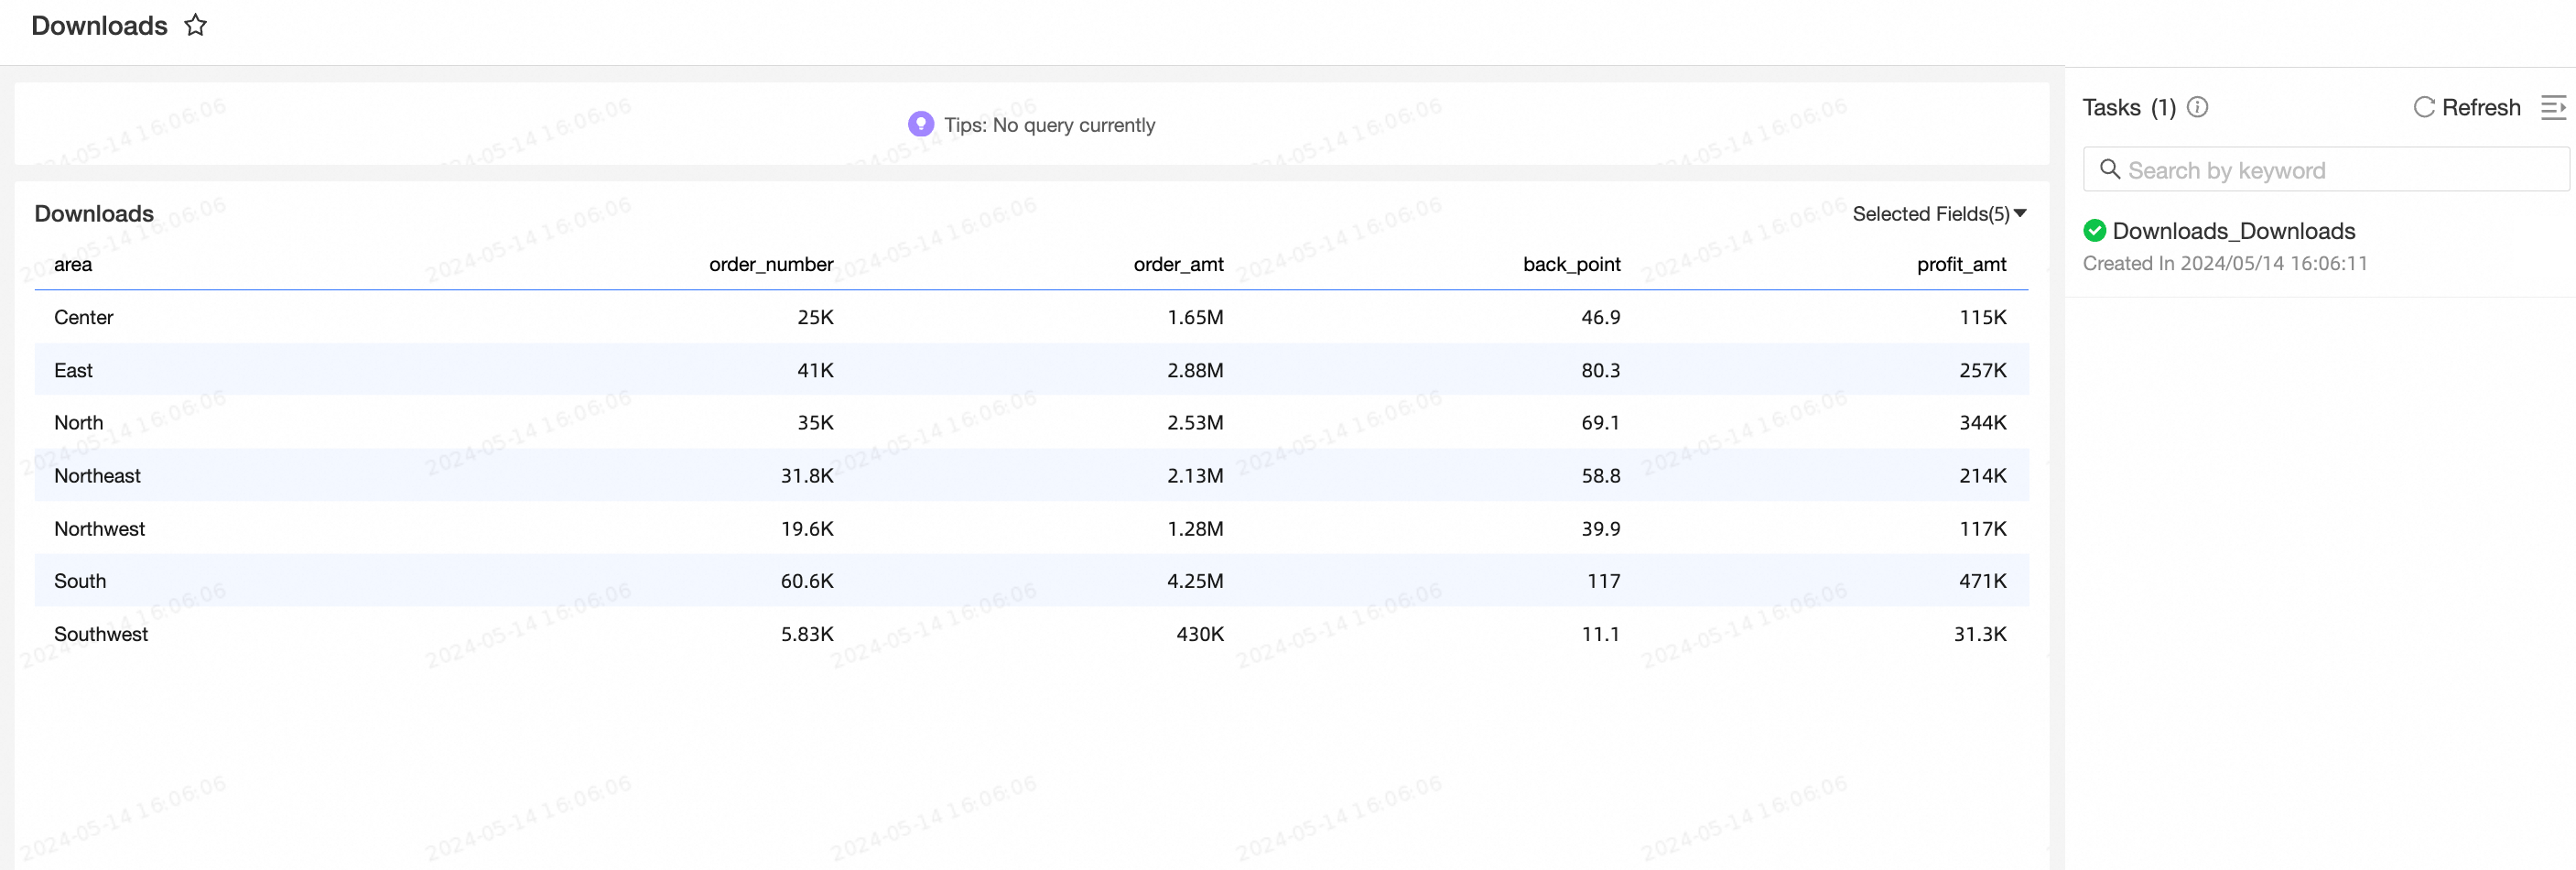Click the order_amt column header

pos(1178,264)
